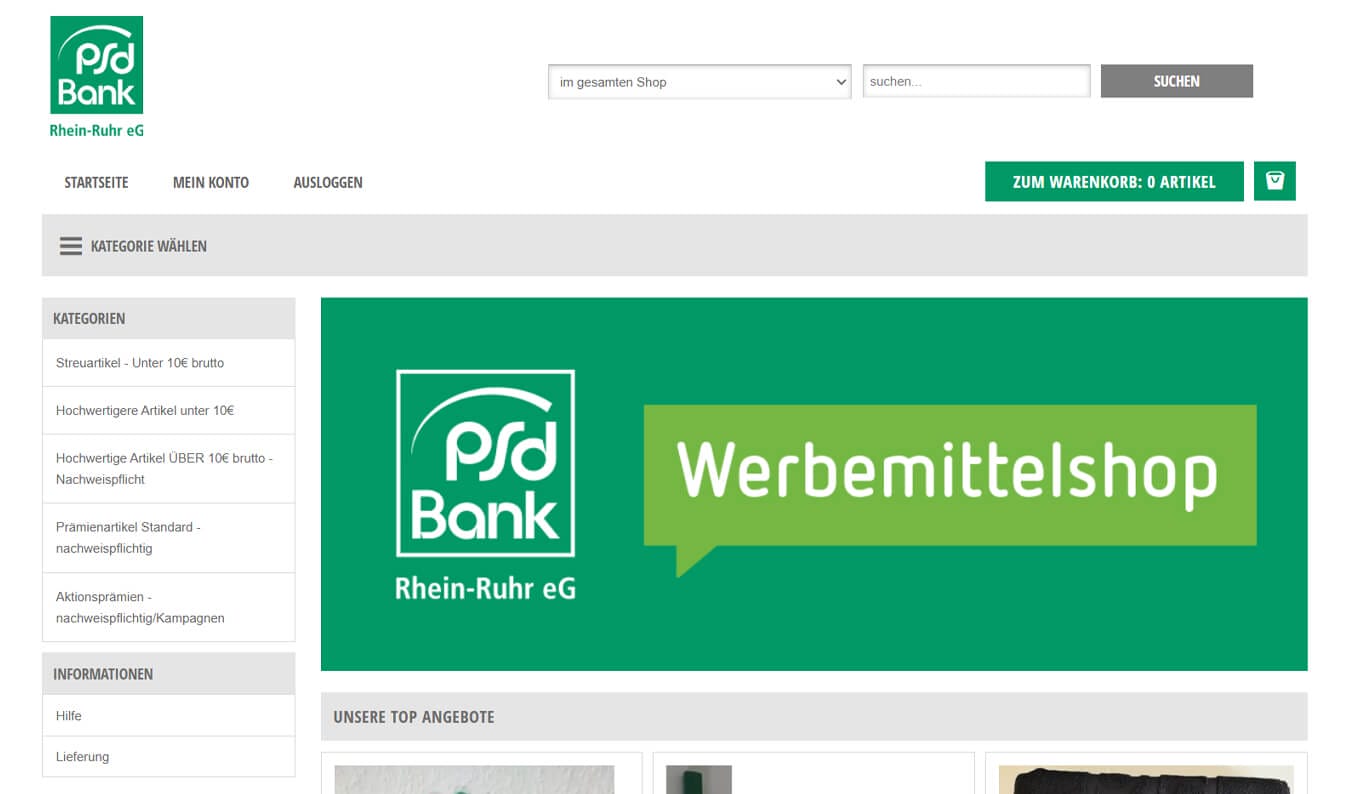Click the PSD Bank logo in header
1351x794 pixels.
tap(97, 77)
